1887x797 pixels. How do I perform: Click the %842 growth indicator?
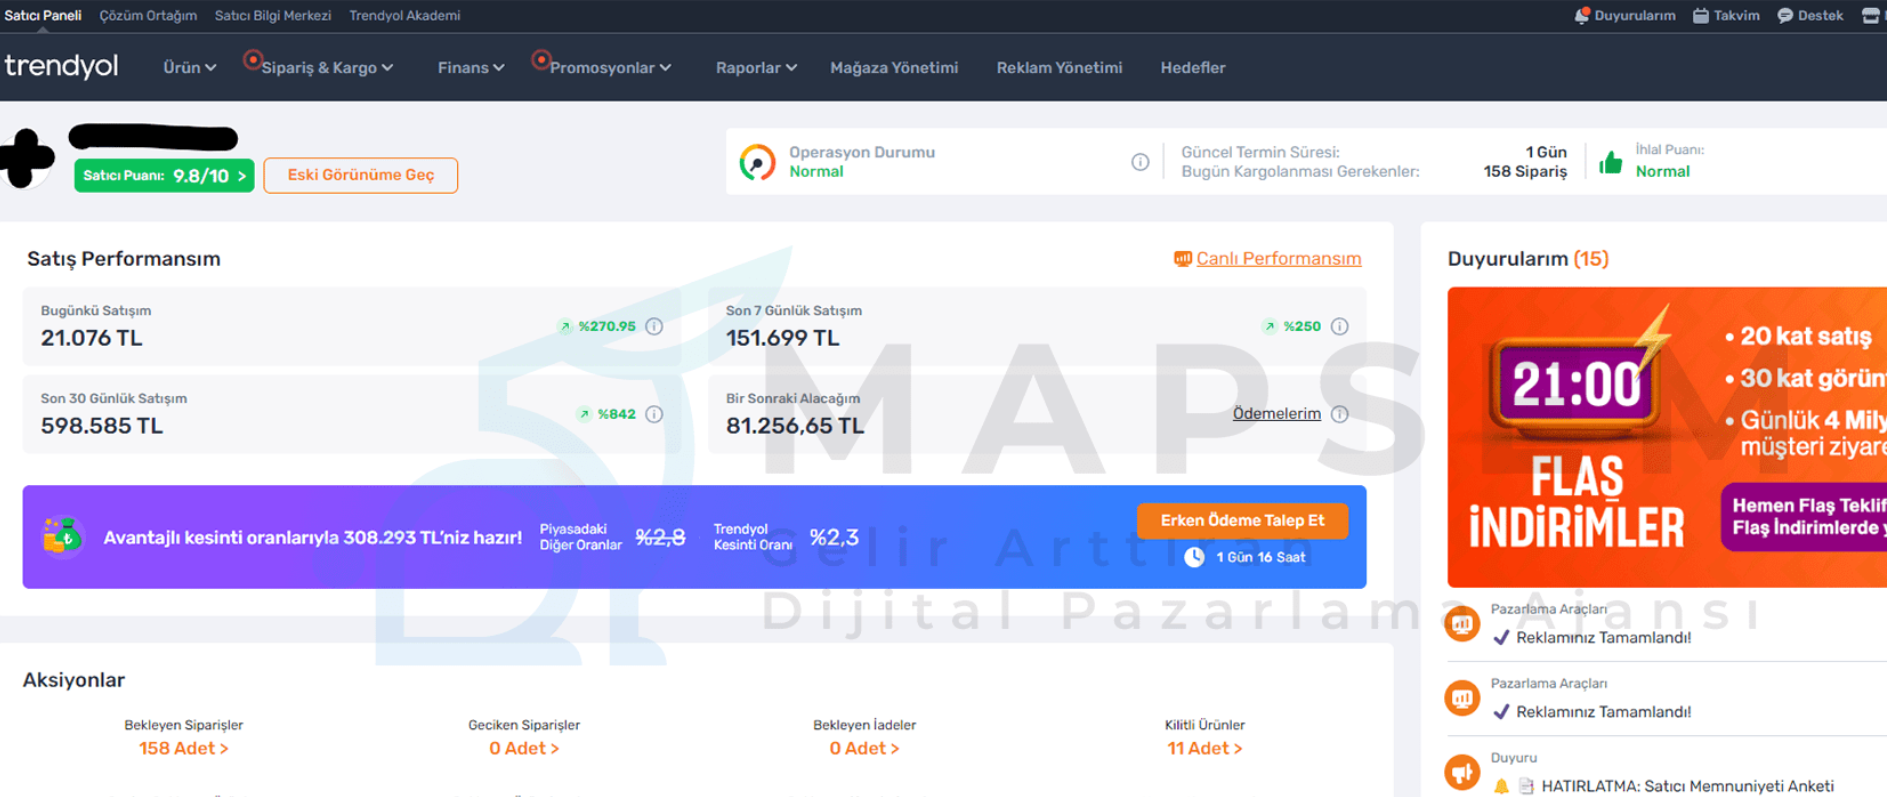[606, 414]
